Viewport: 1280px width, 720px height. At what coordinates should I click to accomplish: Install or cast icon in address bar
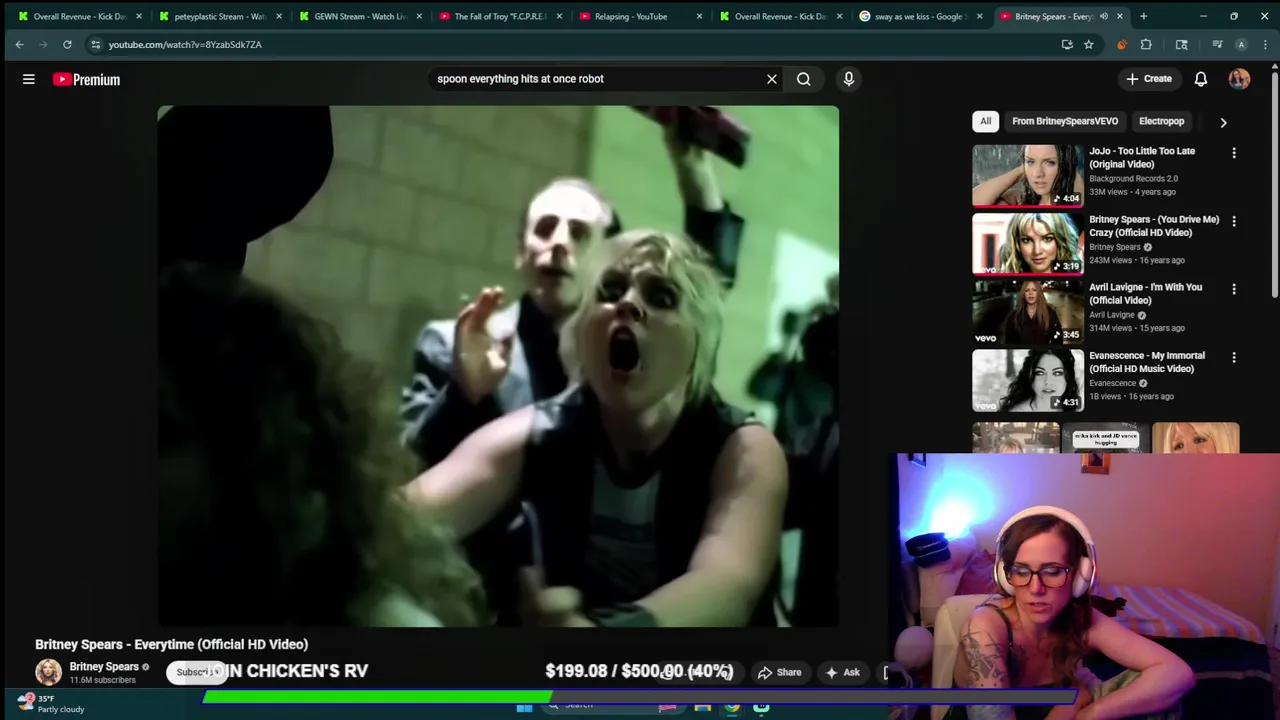(x=1067, y=44)
